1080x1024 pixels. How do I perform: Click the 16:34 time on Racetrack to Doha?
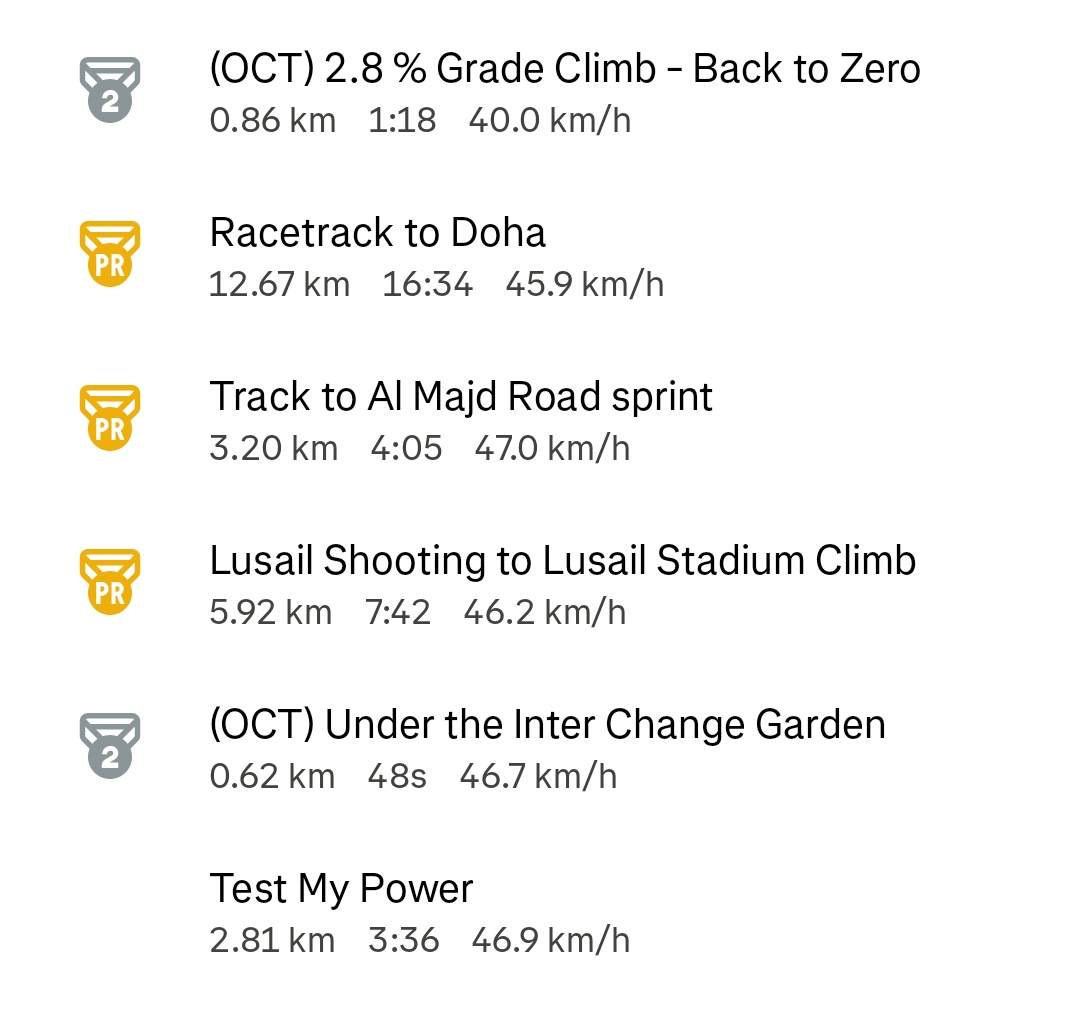(428, 284)
